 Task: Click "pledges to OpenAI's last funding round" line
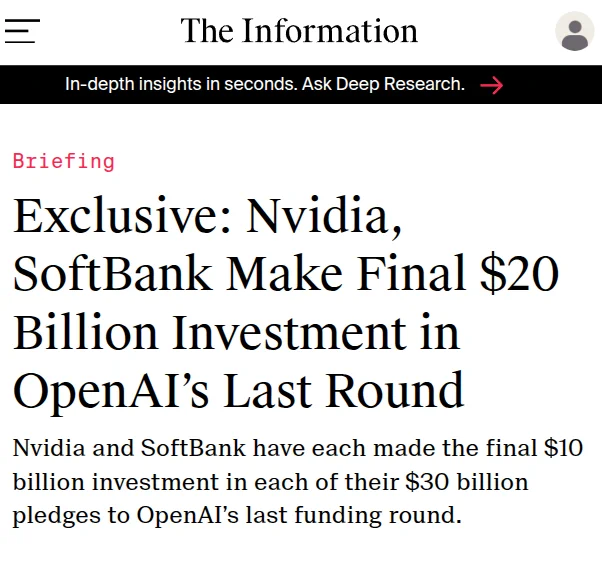(x=237, y=516)
